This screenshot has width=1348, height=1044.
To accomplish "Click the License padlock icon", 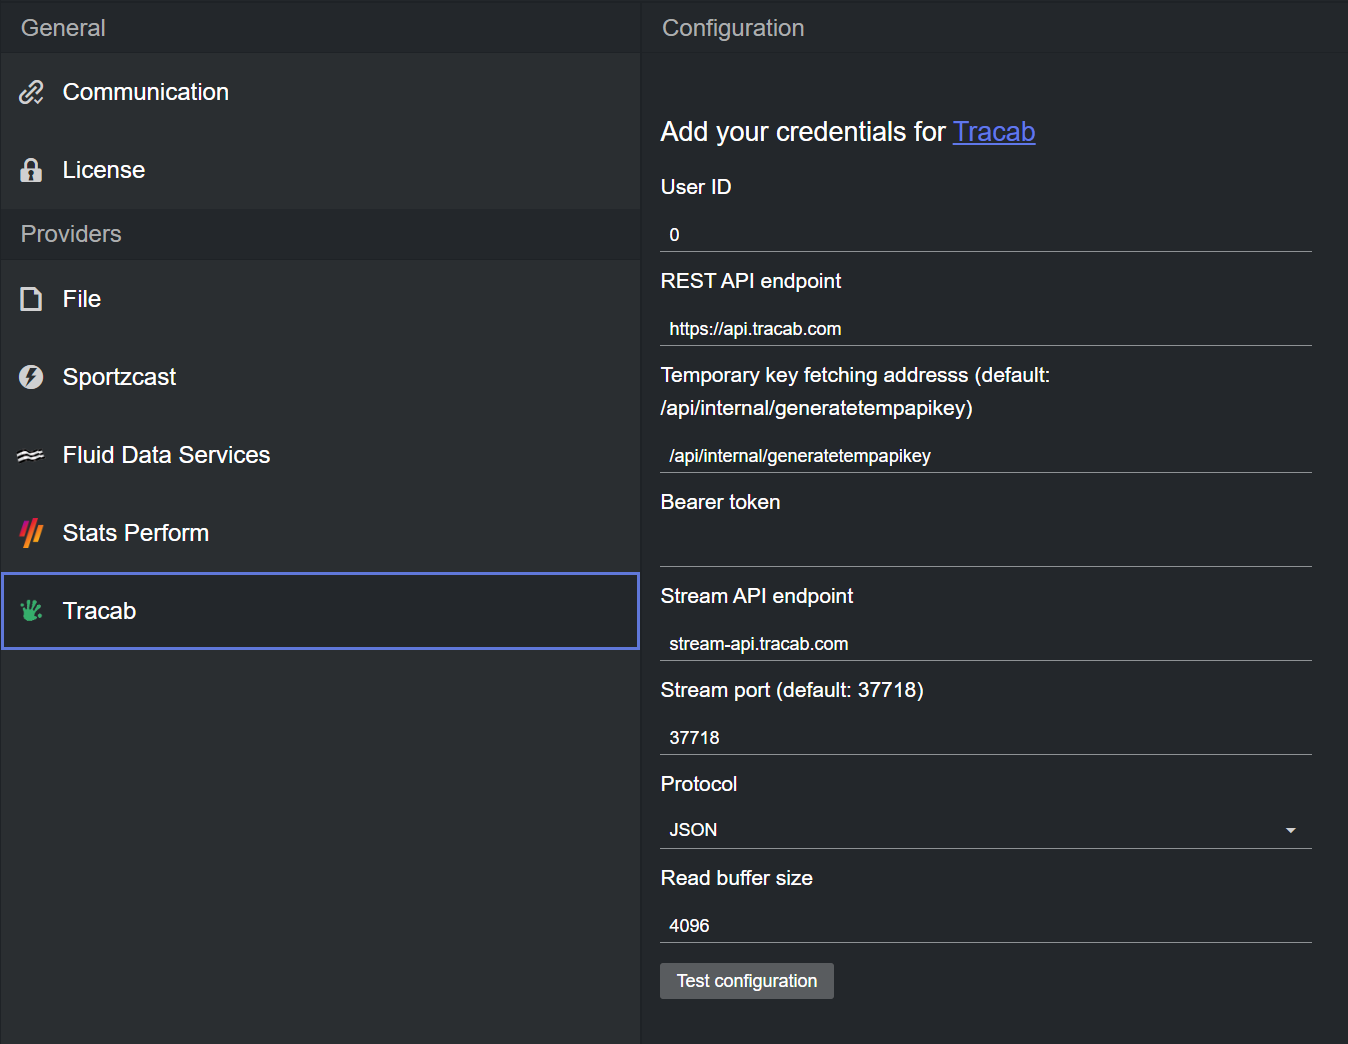I will [31, 170].
